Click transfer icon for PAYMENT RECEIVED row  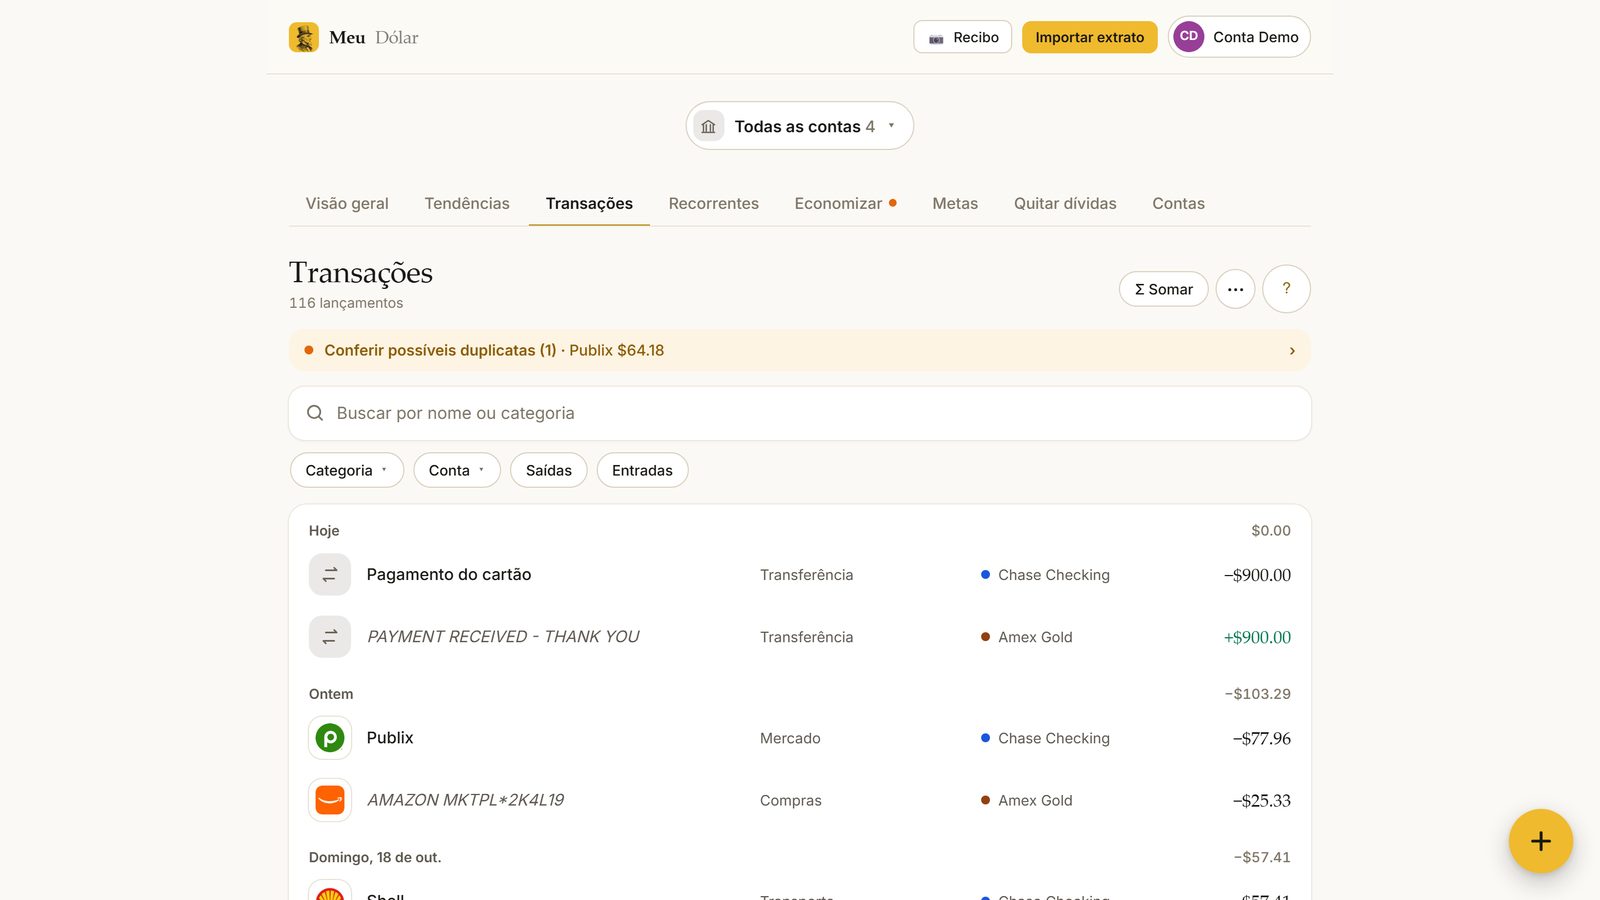coord(330,637)
